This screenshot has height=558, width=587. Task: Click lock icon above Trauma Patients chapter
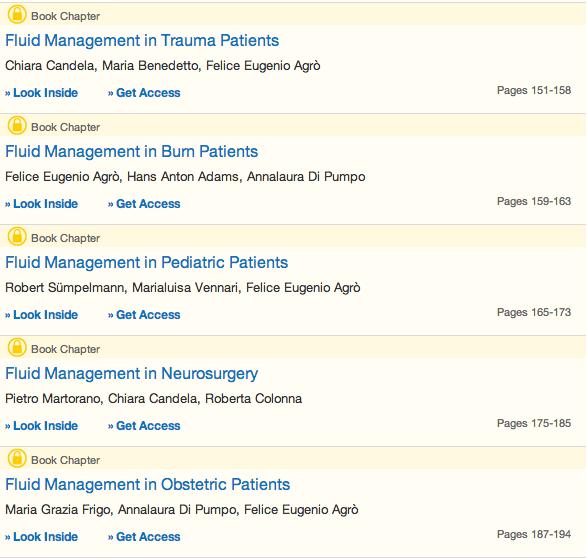click(17, 15)
